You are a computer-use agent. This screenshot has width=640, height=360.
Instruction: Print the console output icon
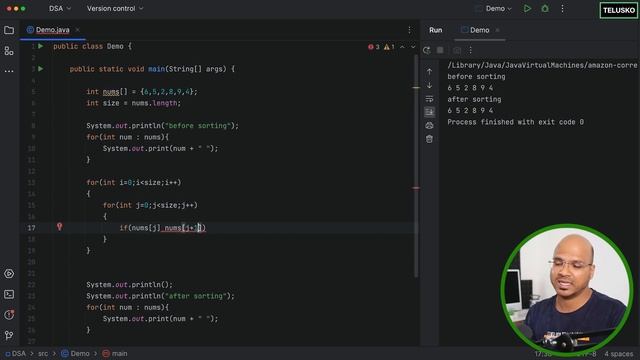(429, 125)
